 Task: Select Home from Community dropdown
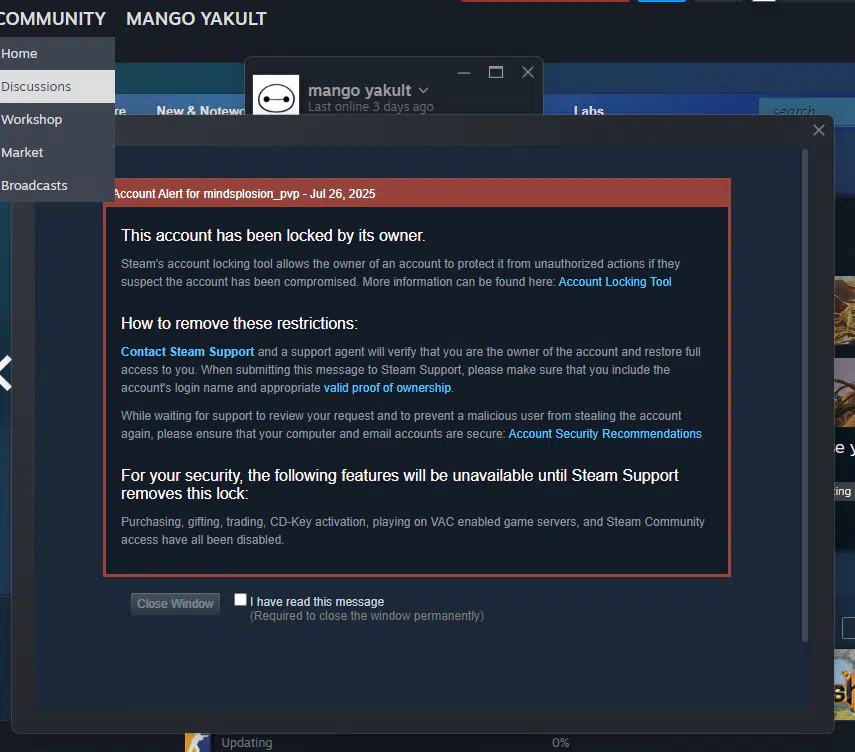coord(57,53)
